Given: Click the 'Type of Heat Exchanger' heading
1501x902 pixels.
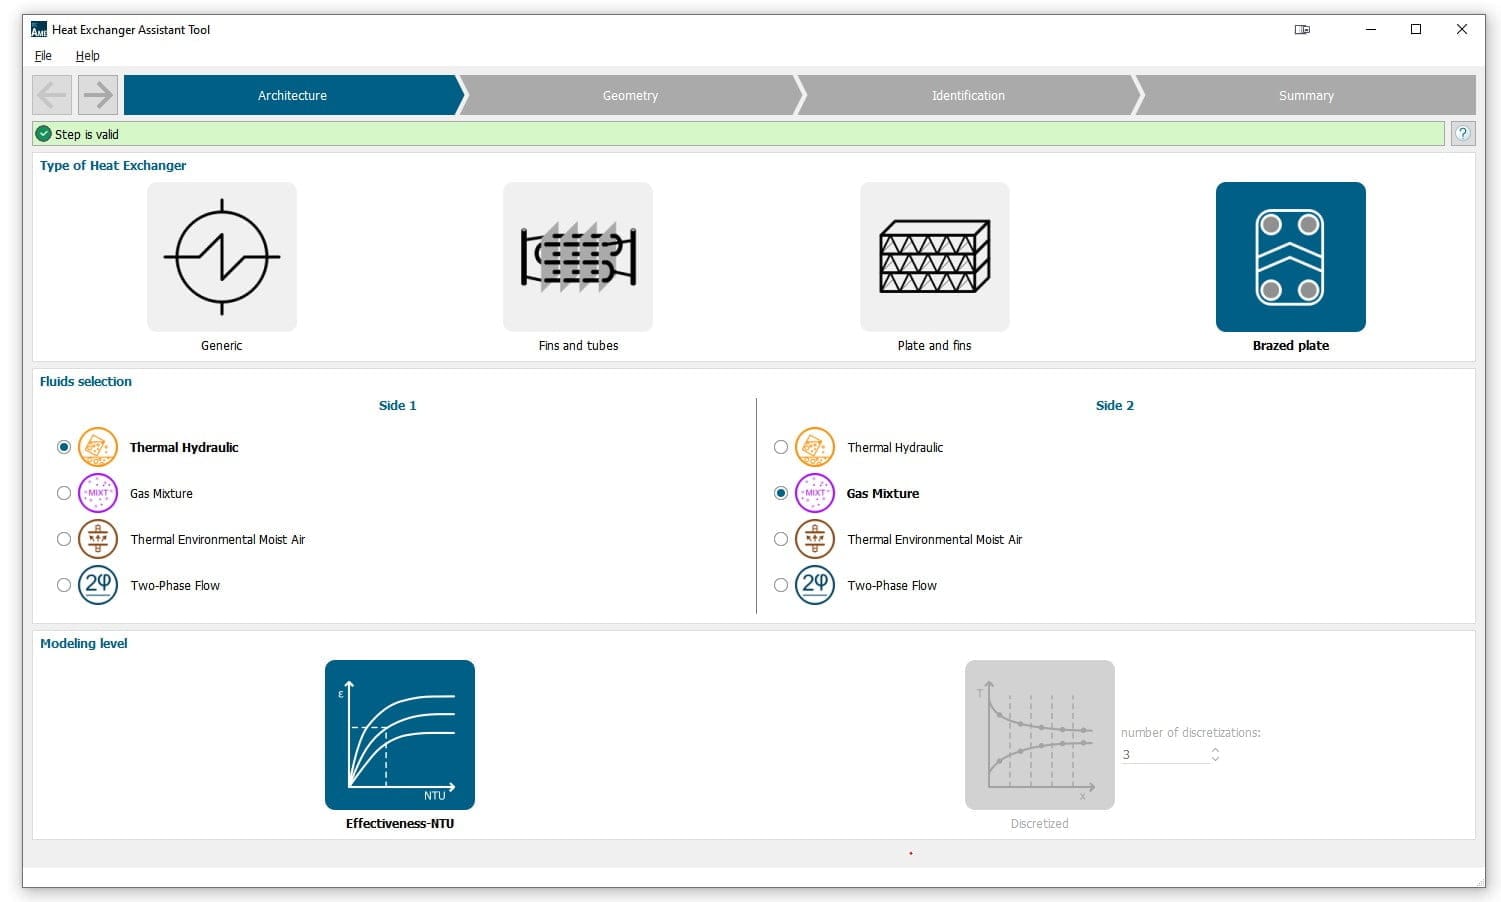Looking at the screenshot, I should [x=113, y=166].
